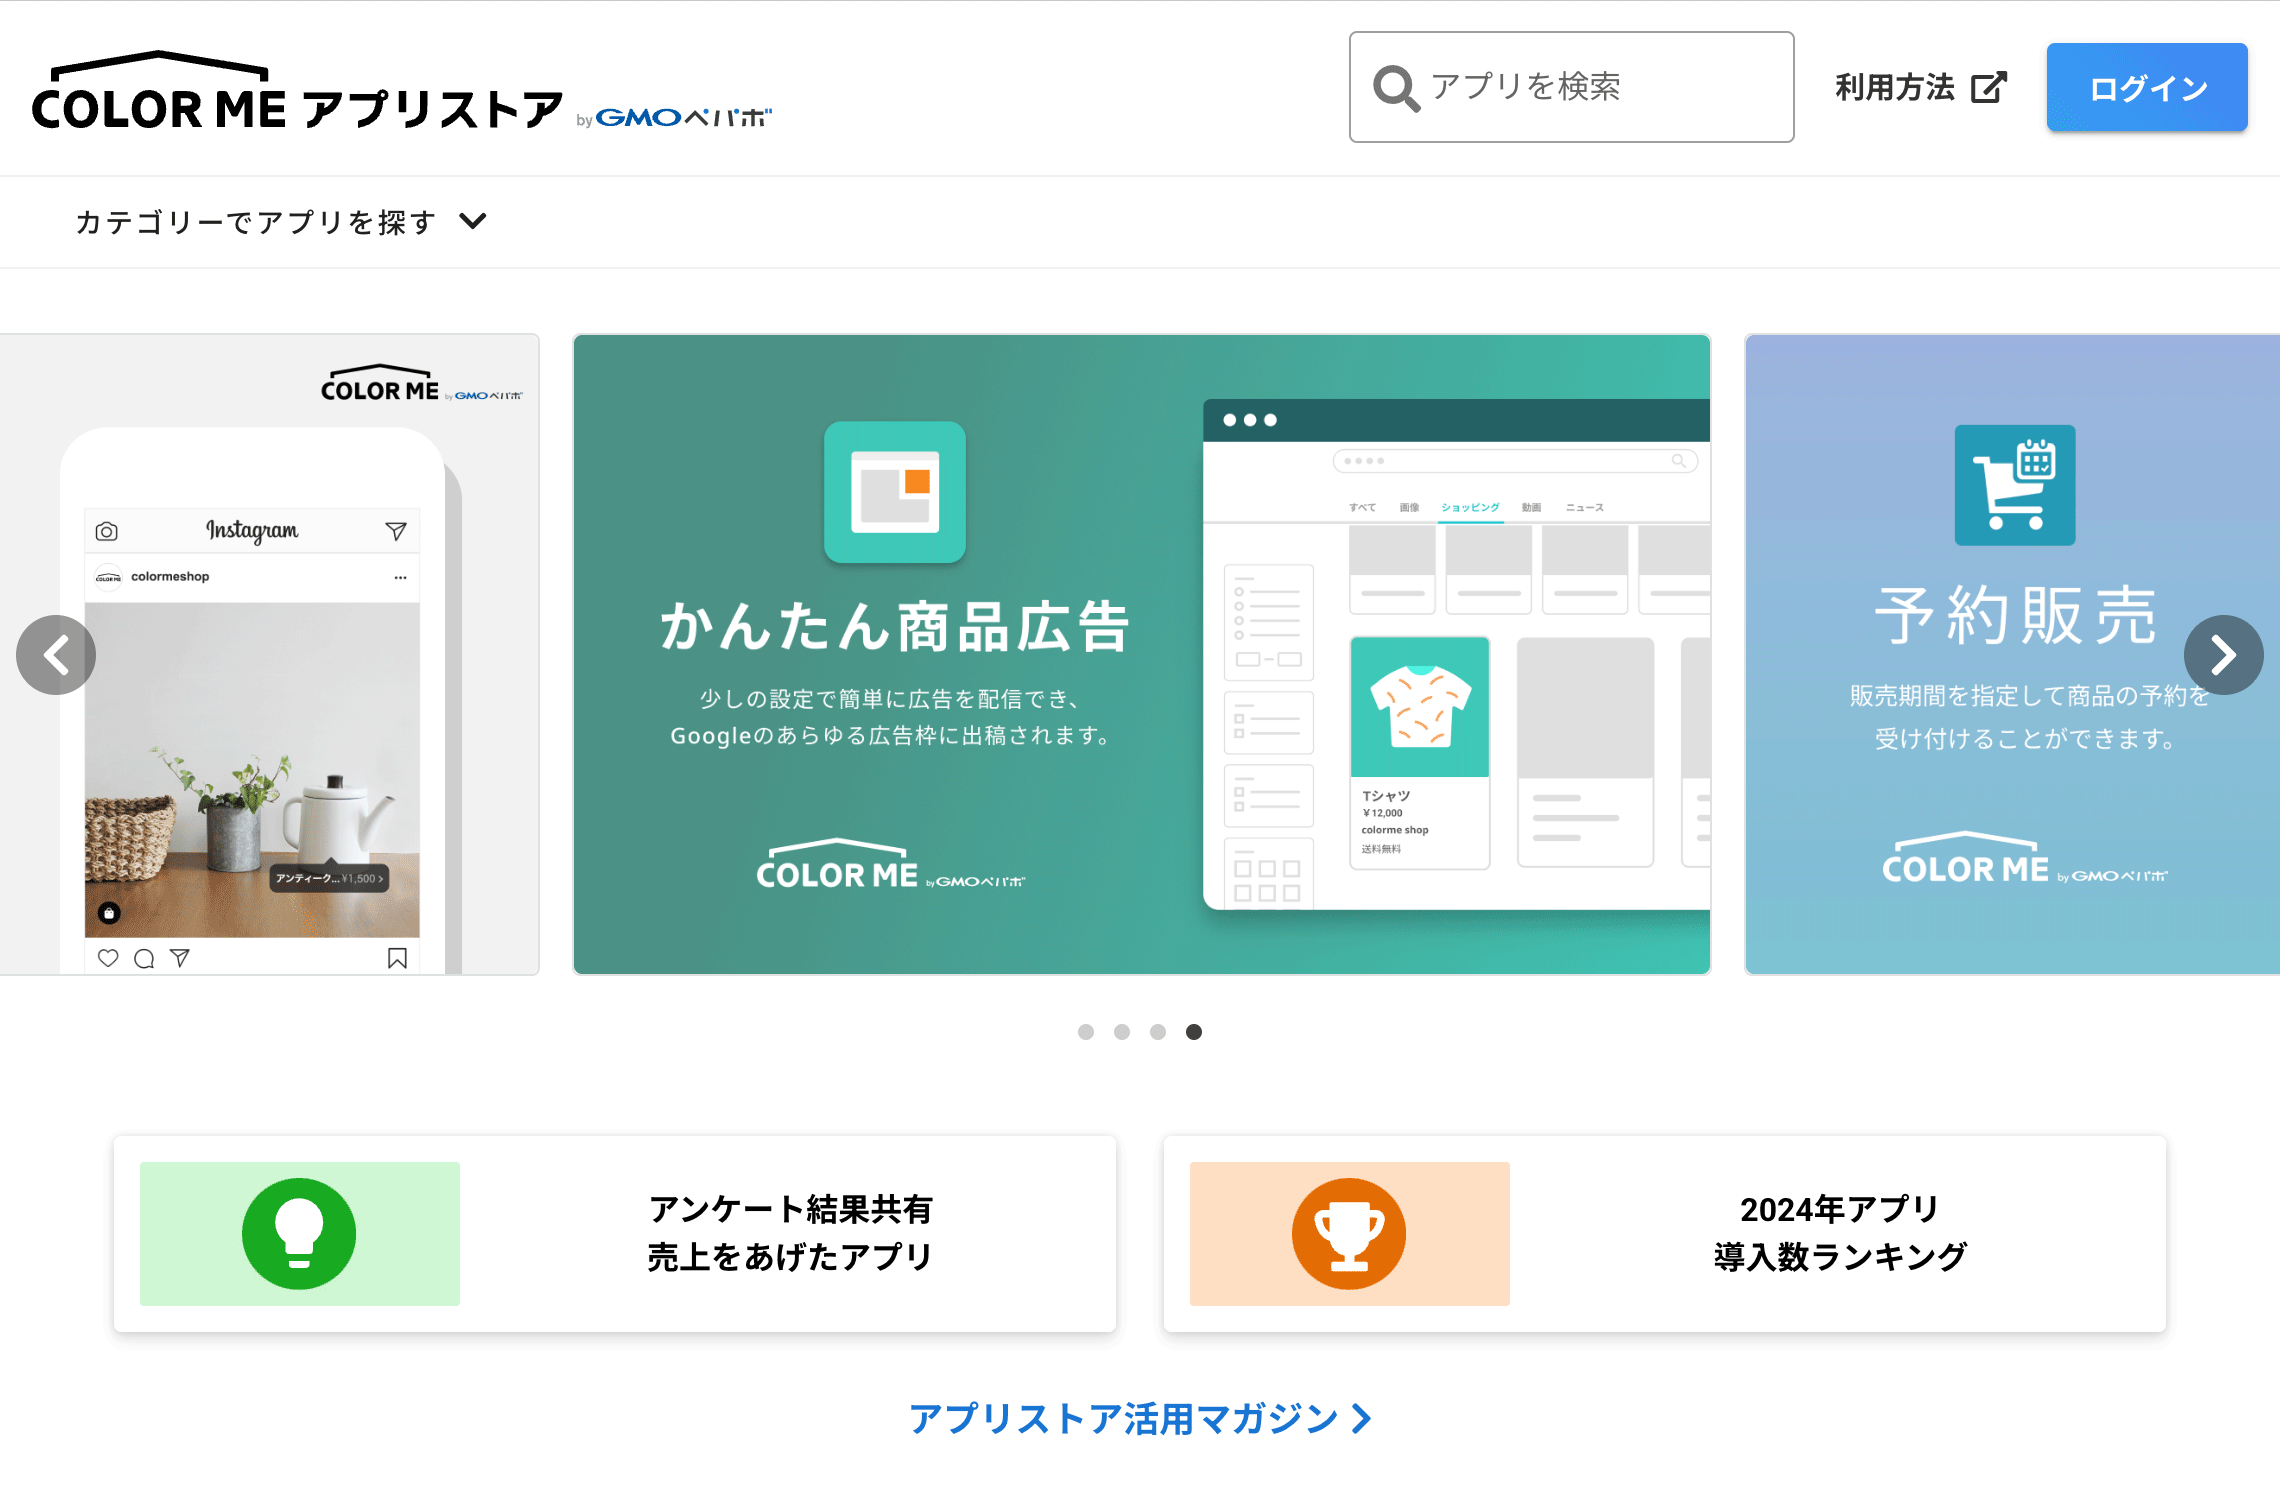Image resolution: width=2280 pixels, height=1512 pixels.
Task: Click the orange trophy icon
Action: (x=1349, y=1233)
